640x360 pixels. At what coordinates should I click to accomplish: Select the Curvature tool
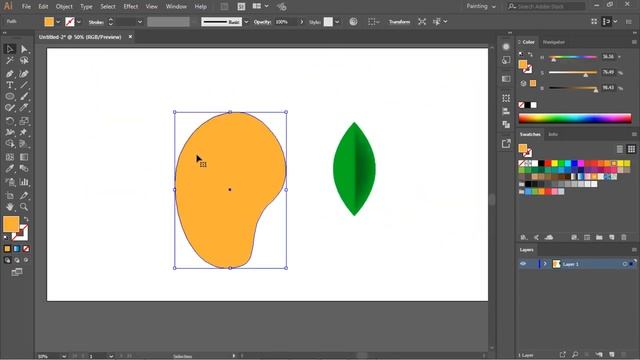click(24, 74)
